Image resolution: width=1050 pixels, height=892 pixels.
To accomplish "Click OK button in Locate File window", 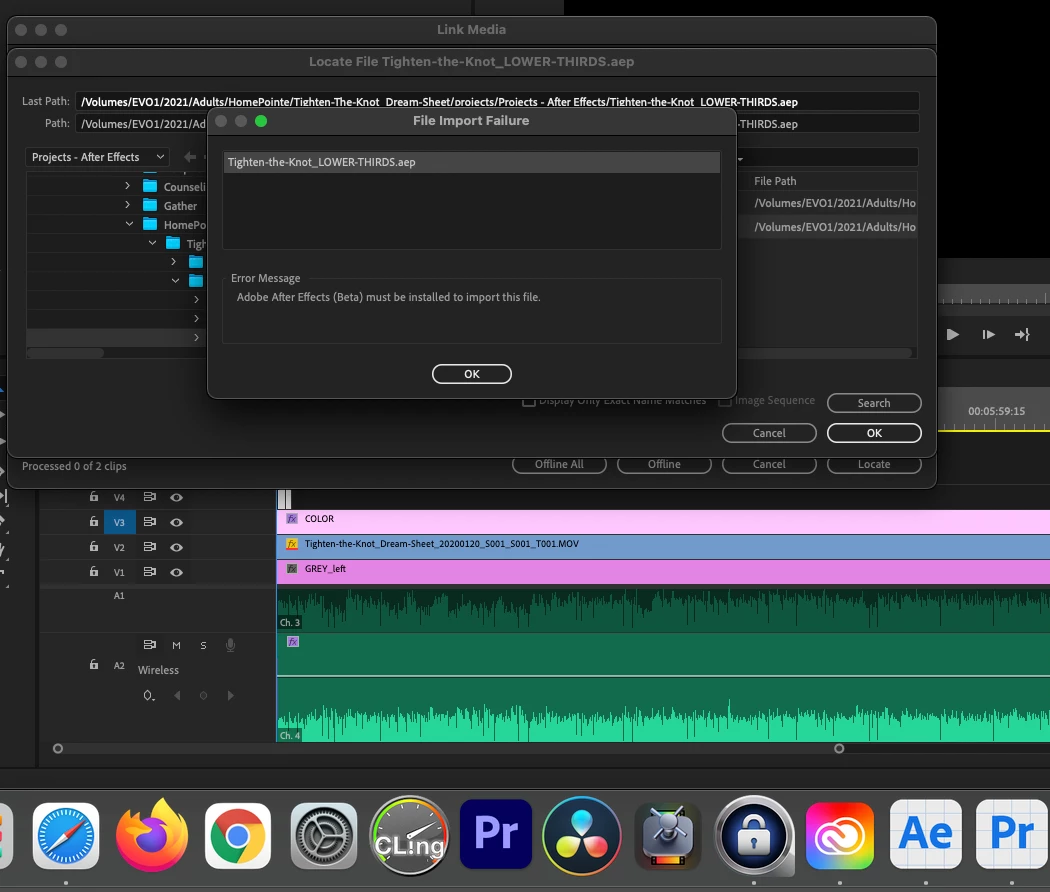I will click(874, 433).
